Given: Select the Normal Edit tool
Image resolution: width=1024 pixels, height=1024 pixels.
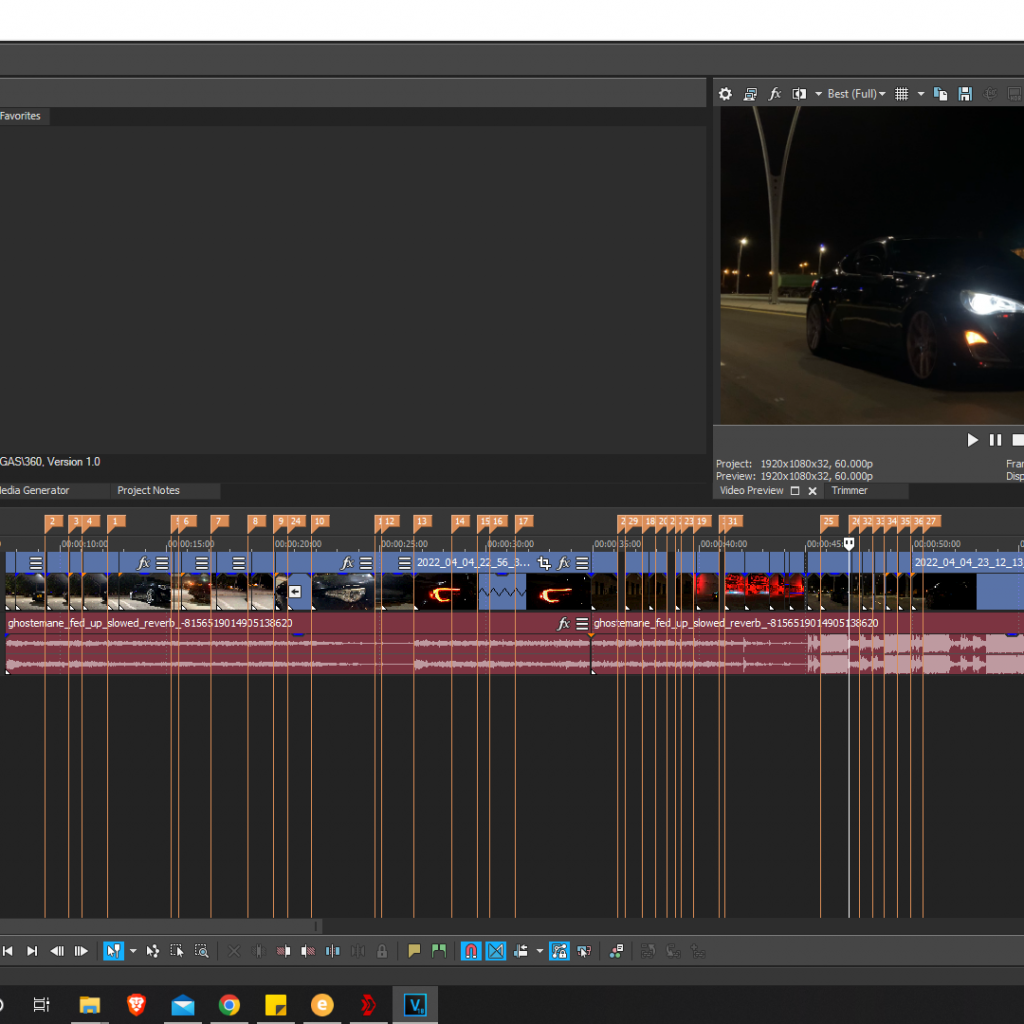Looking at the screenshot, I should click(113, 951).
